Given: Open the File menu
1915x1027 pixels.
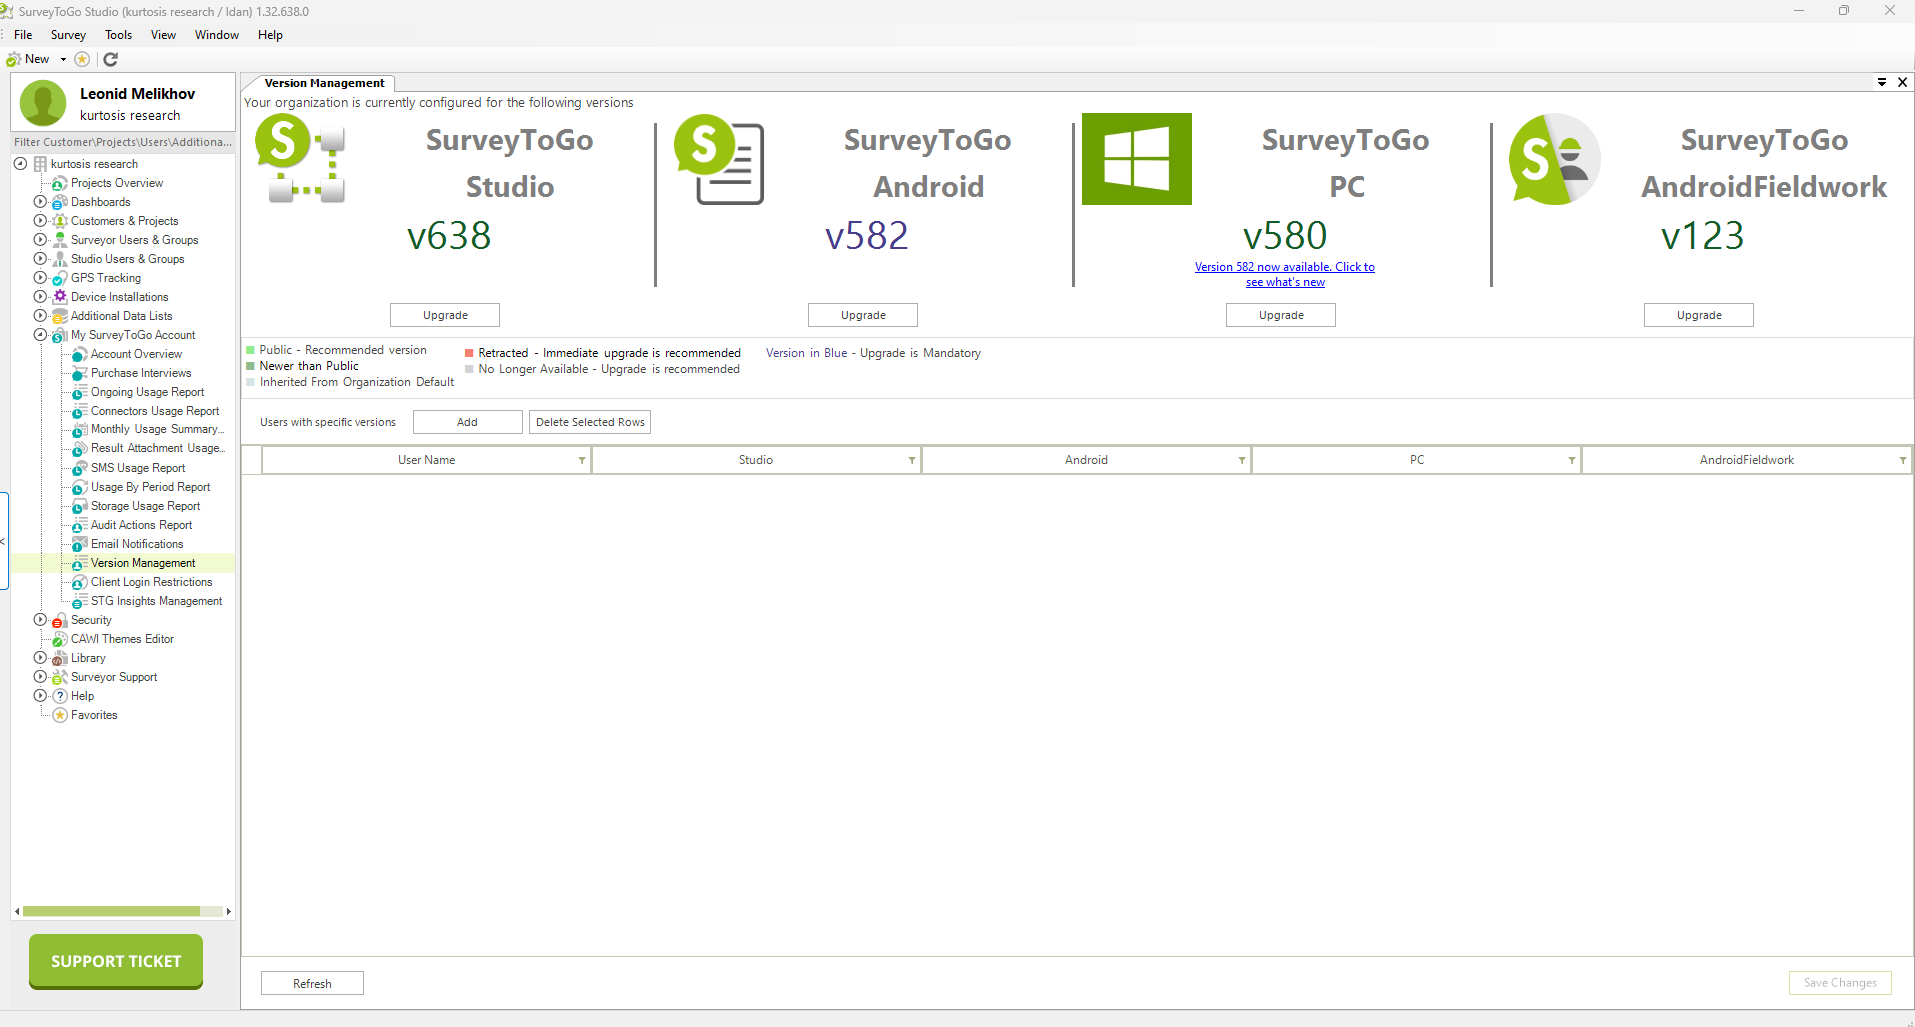Looking at the screenshot, I should 23,35.
